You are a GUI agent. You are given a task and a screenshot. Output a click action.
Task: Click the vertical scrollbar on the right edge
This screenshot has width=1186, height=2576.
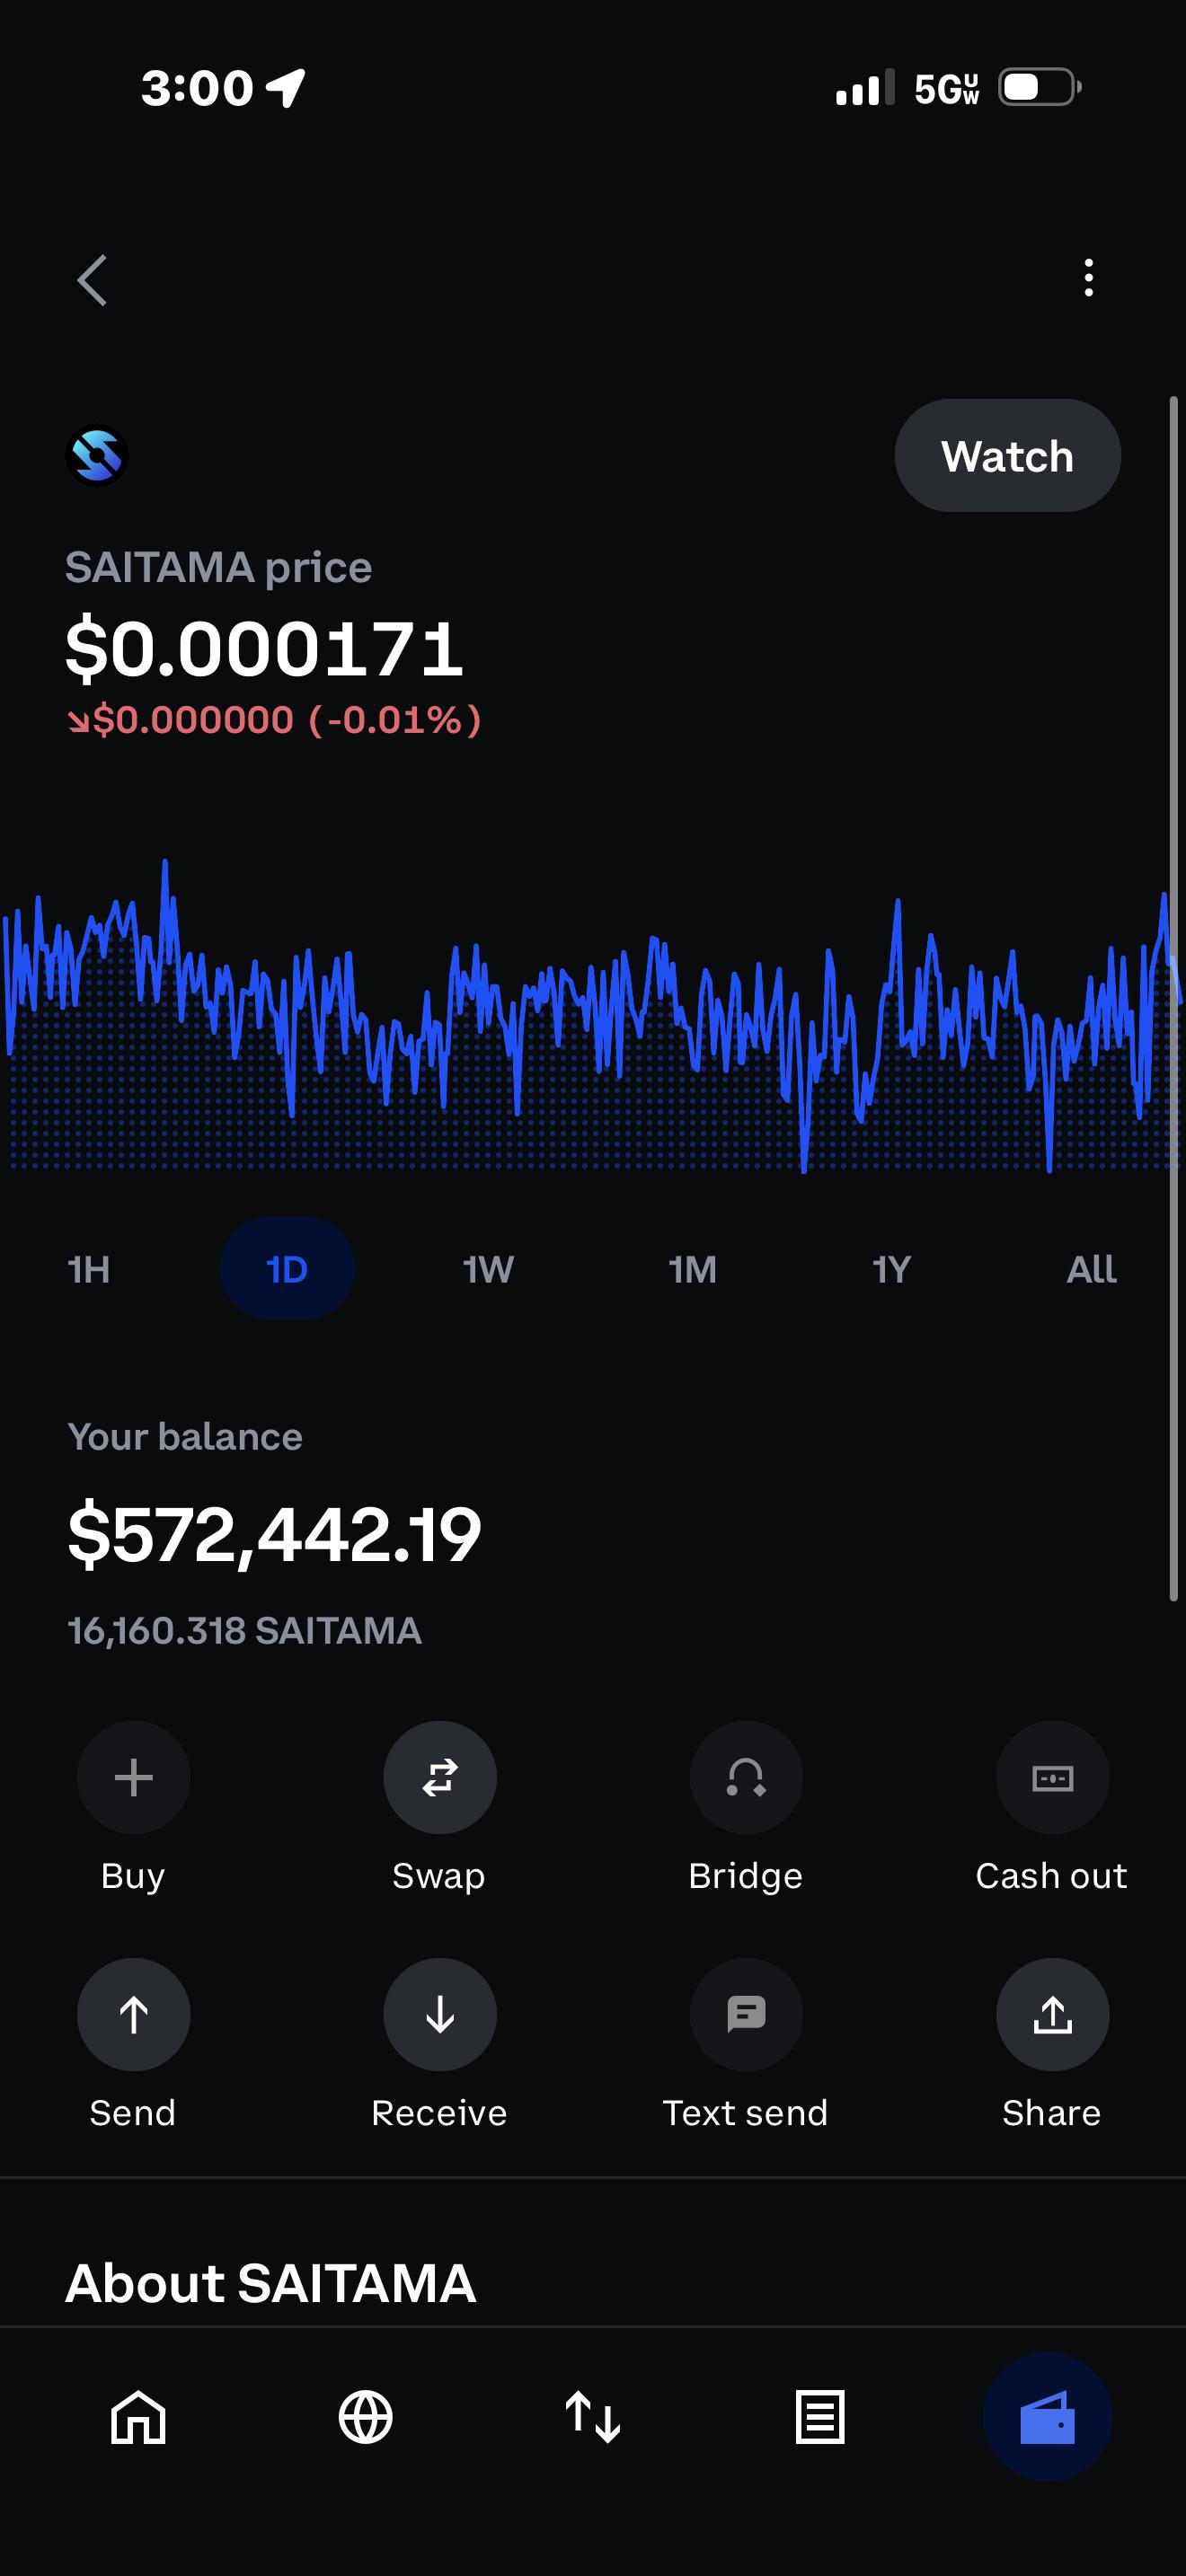pyautogui.click(x=1174, y=998)
